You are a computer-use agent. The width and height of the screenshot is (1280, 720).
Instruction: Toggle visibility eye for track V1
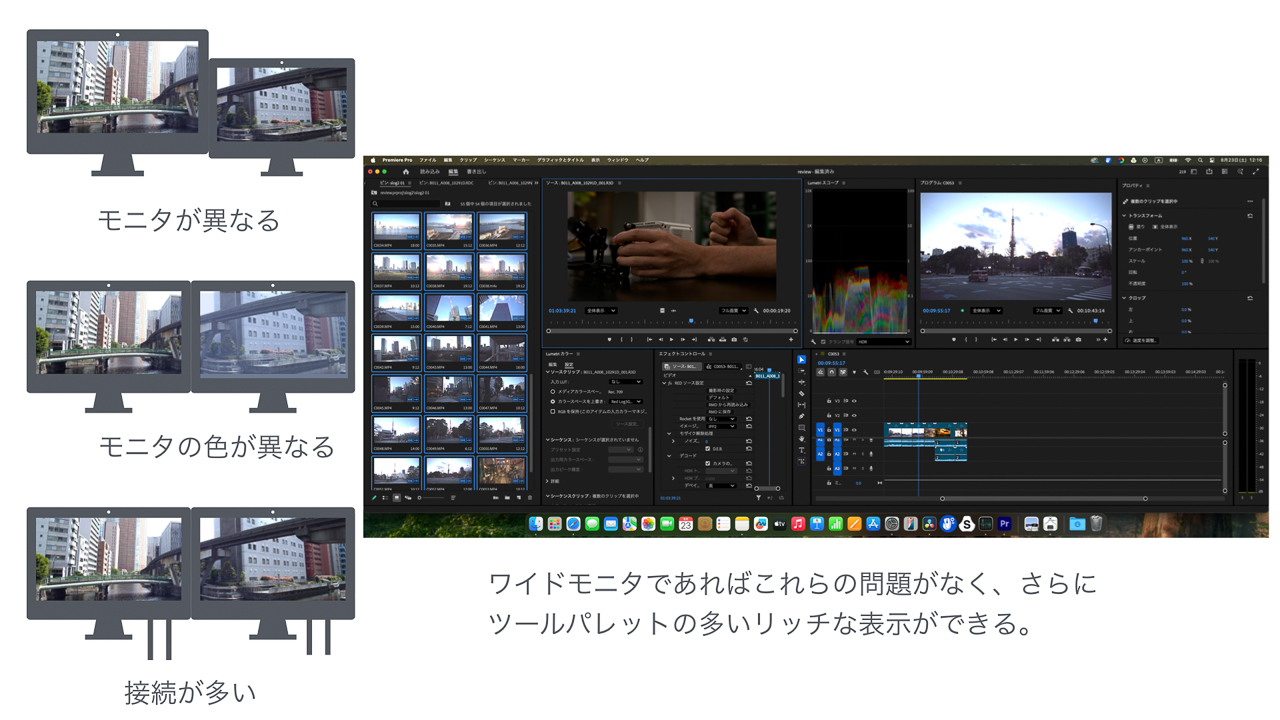(x=854, y=429)
